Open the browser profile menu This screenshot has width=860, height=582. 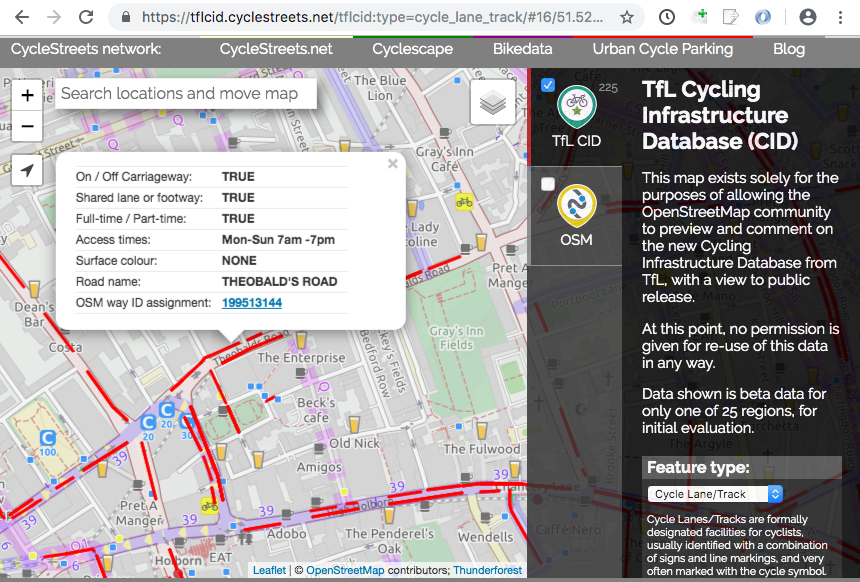pos(808,18)
